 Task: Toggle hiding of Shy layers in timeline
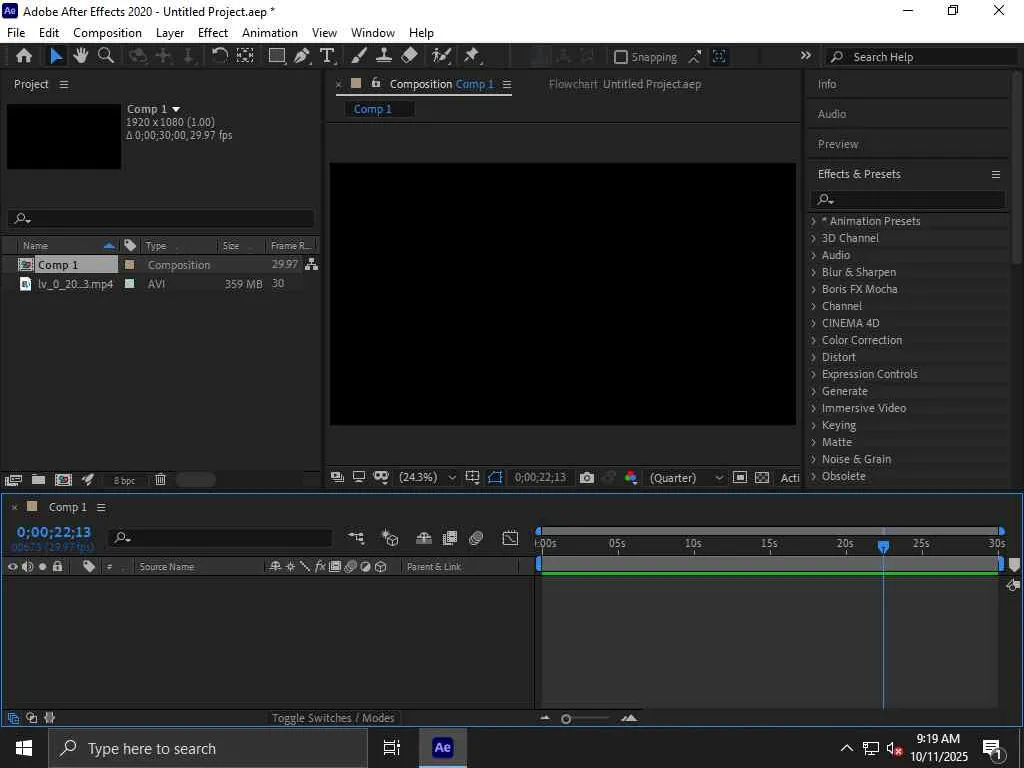tap(424, 537)
